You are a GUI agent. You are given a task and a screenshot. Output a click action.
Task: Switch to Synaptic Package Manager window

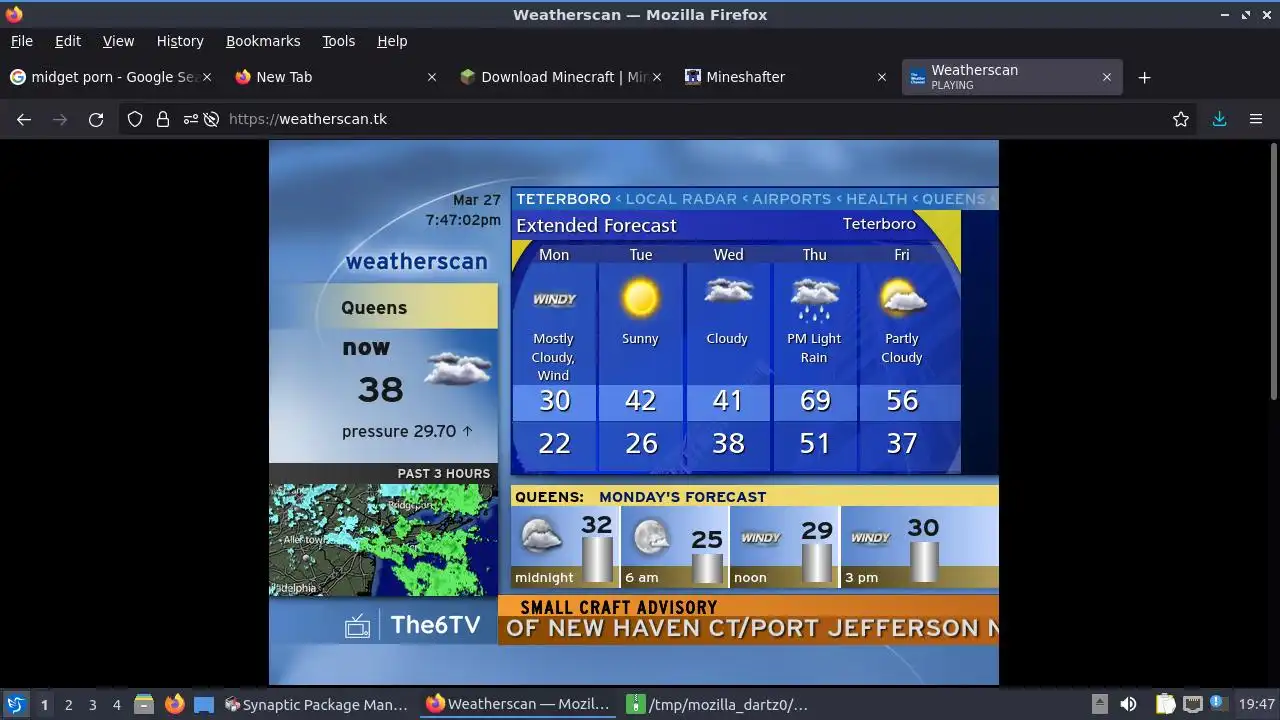click(x=317, y=704)
